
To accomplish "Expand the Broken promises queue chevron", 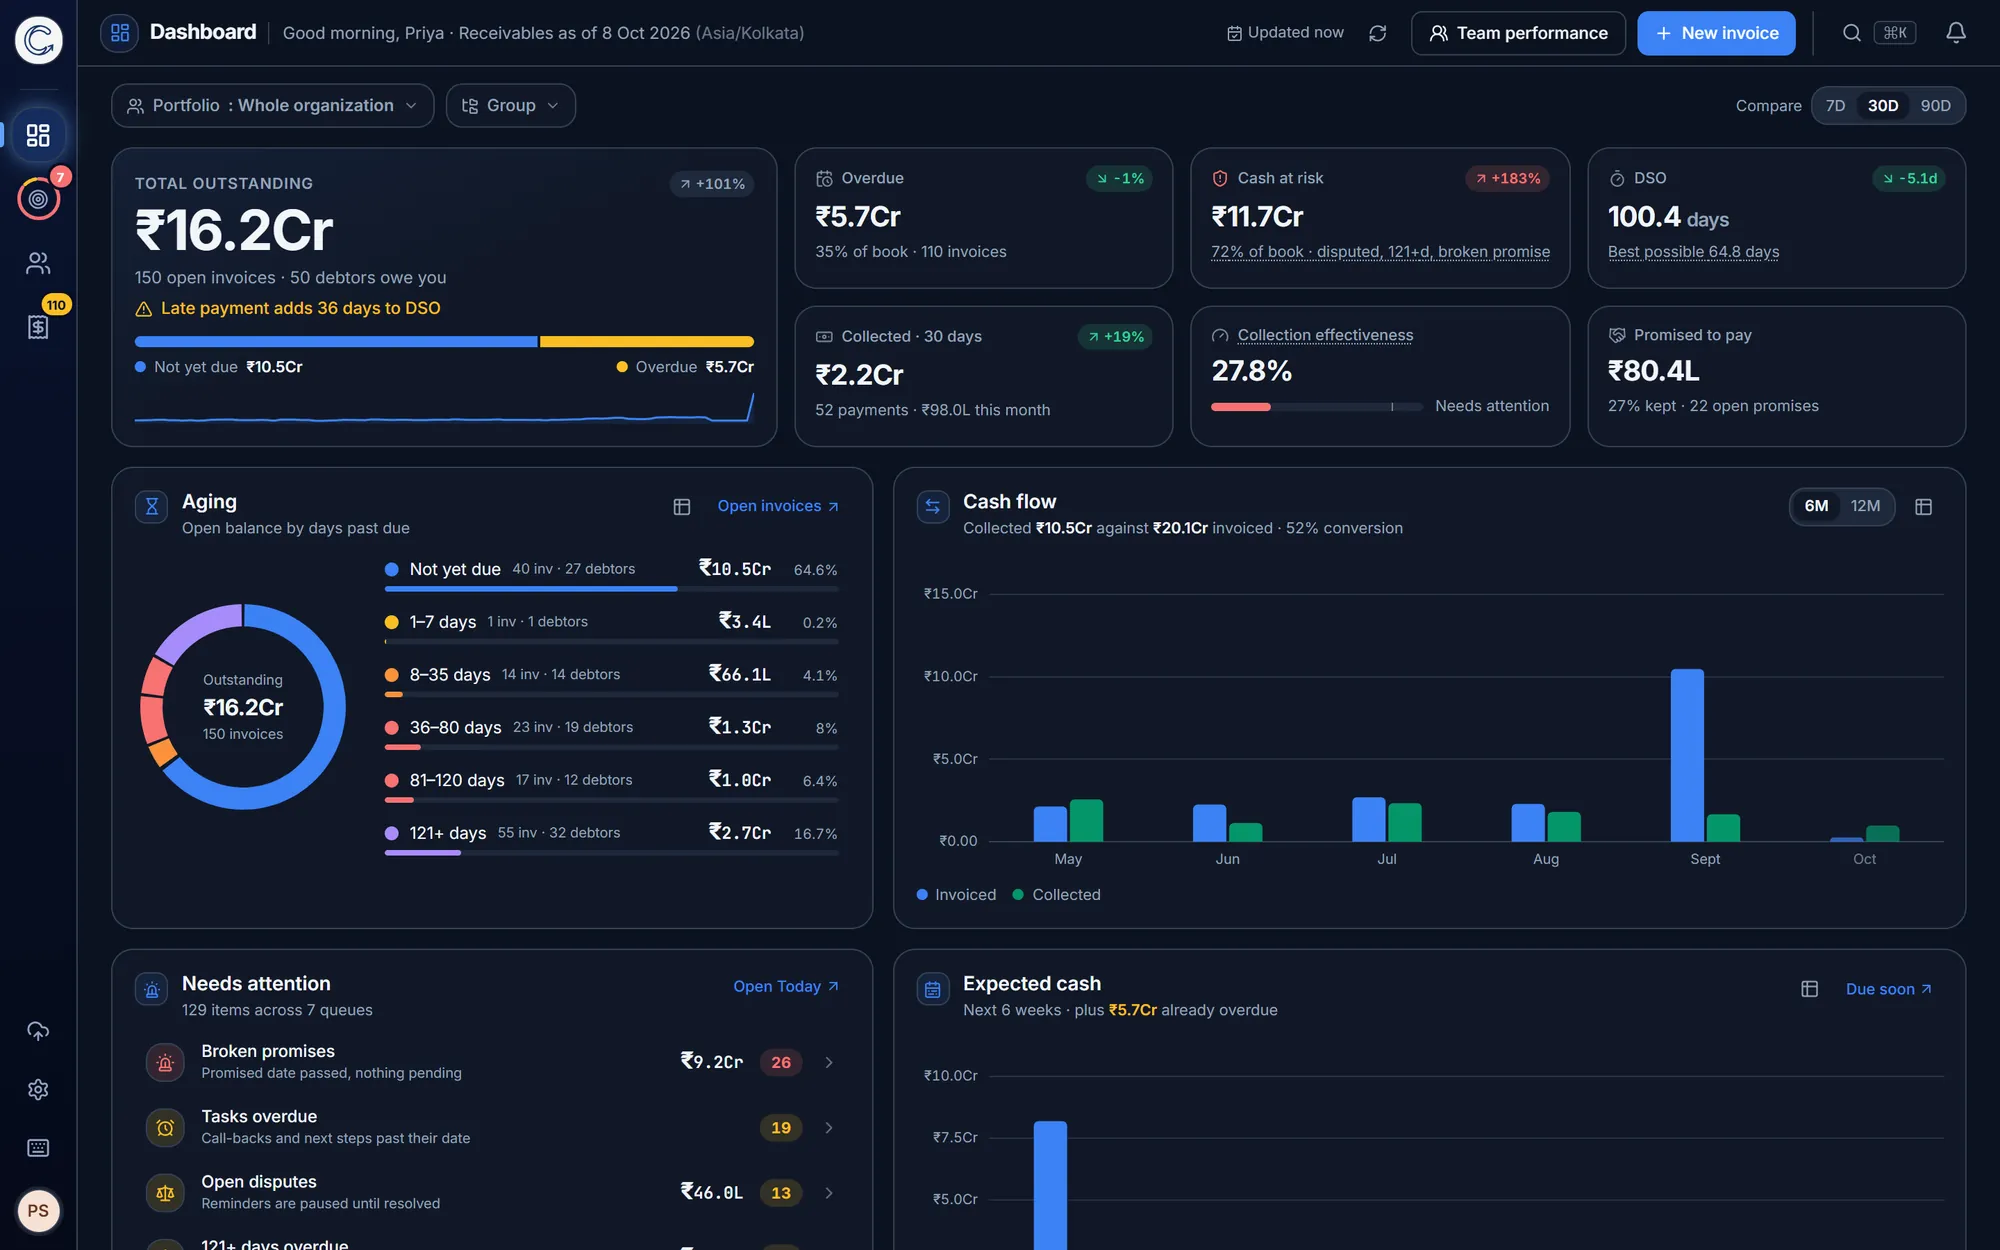I will click(829, 1062).
